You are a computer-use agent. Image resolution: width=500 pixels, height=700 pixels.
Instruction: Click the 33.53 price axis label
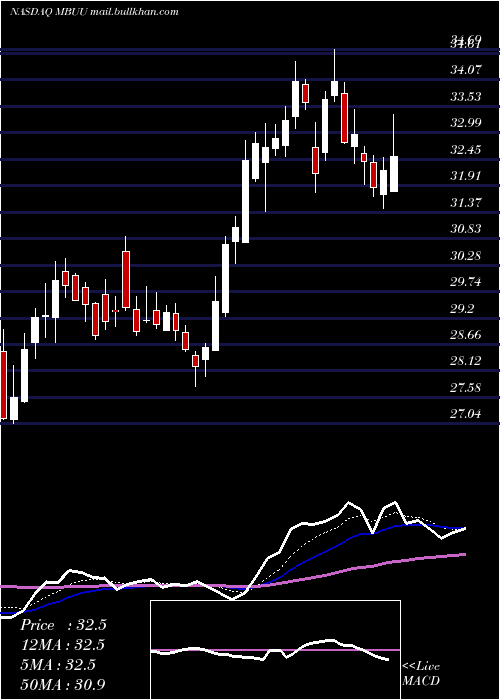tap(466, 96)
